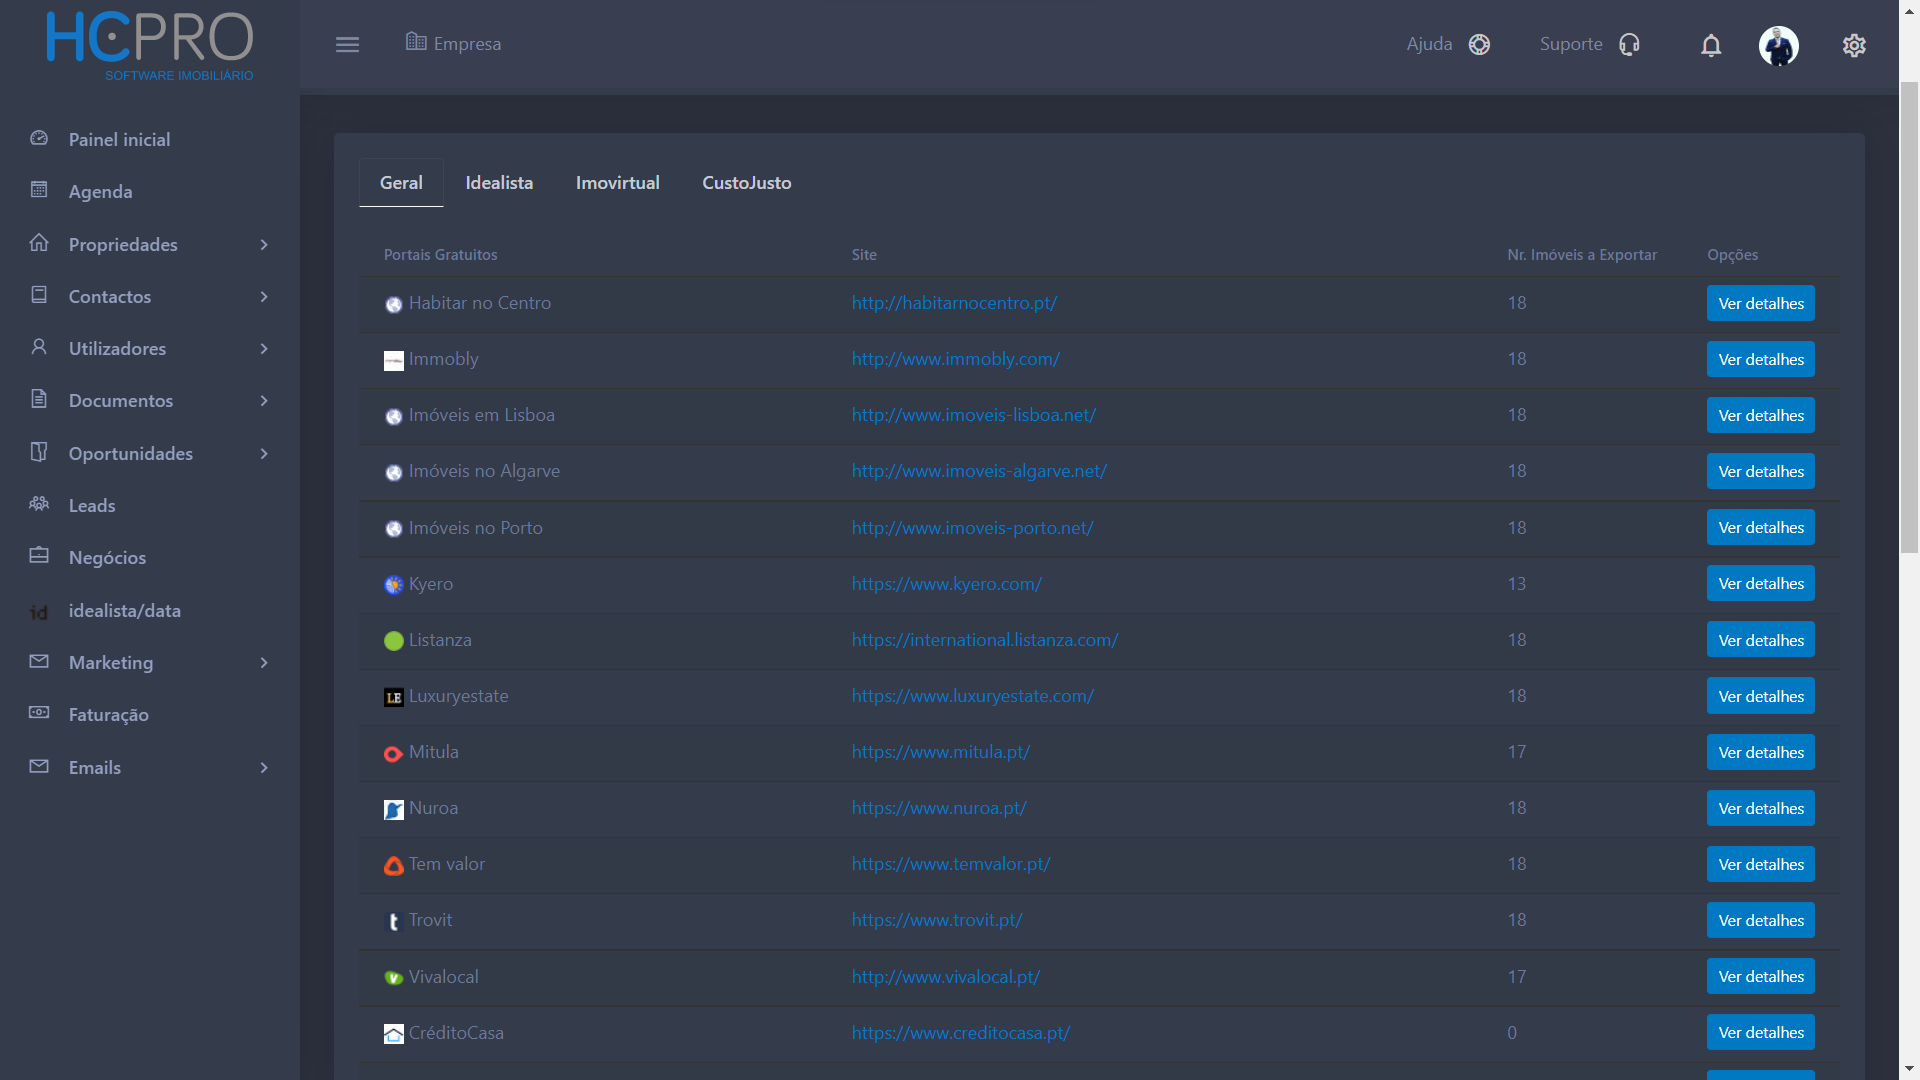Open the imoveis-lisboa.net link
This screenshot has height=1080, width=1920.
pyautogui.click(x=973, y=415)
